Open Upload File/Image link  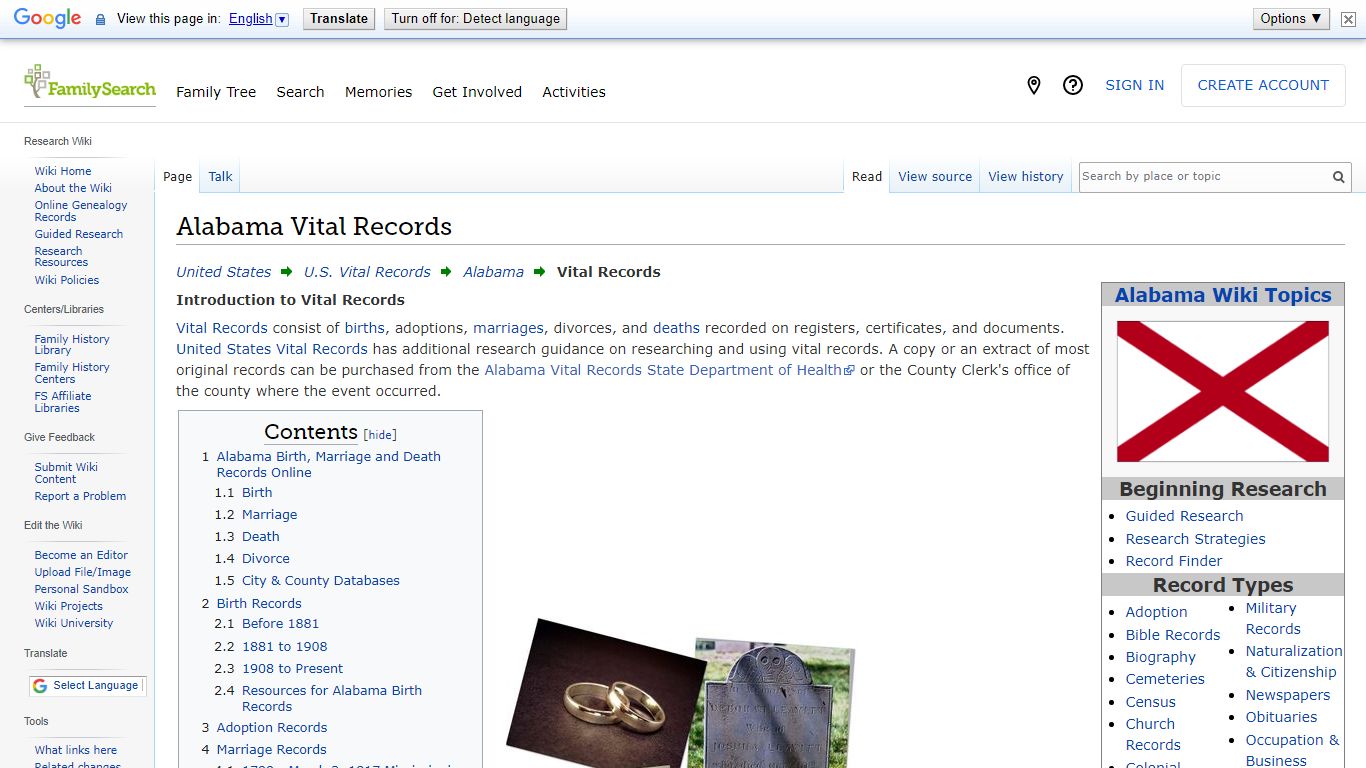coord(83,572)
